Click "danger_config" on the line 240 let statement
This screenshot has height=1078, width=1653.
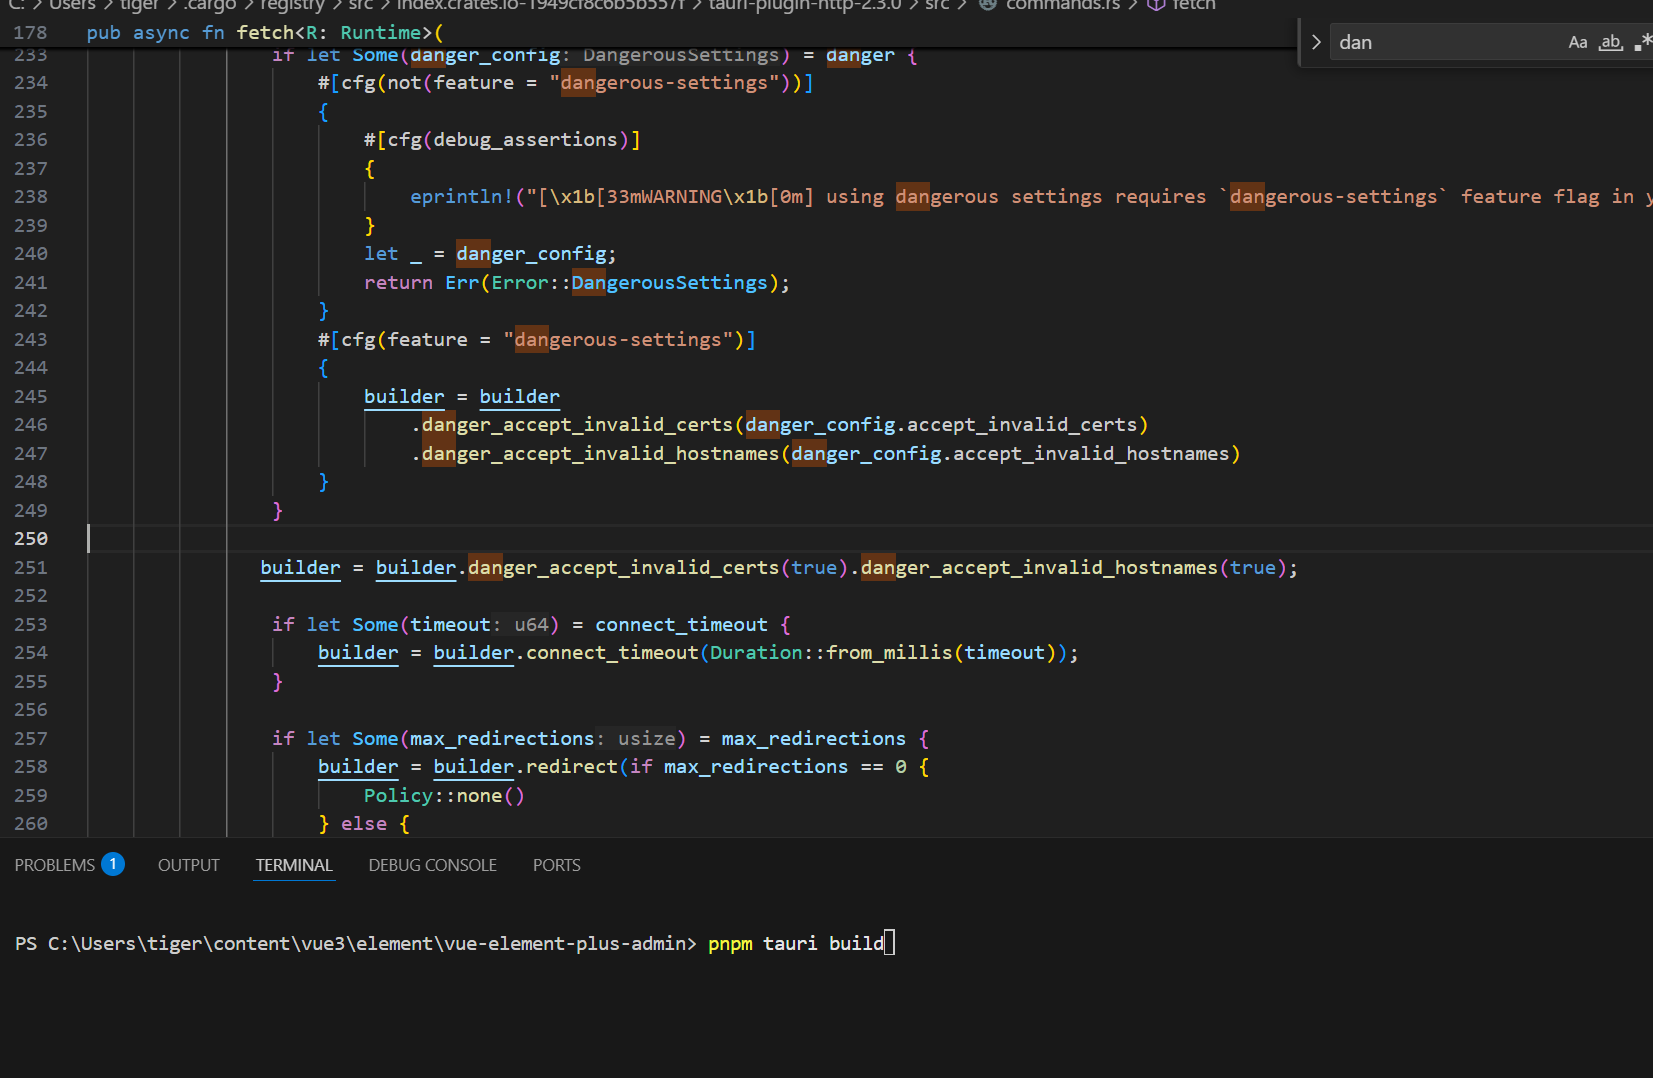pos(531,254)
